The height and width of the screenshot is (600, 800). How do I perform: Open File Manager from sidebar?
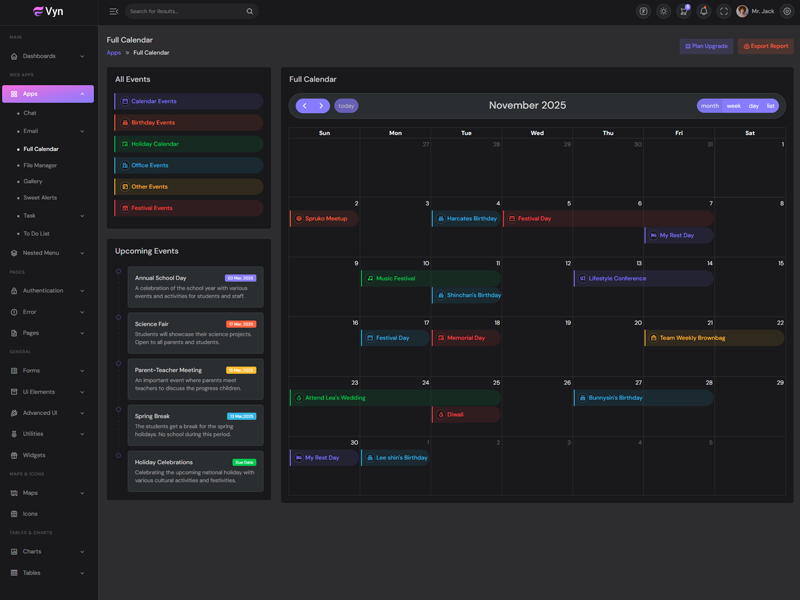pyautogui.click(x=40, y=165)
